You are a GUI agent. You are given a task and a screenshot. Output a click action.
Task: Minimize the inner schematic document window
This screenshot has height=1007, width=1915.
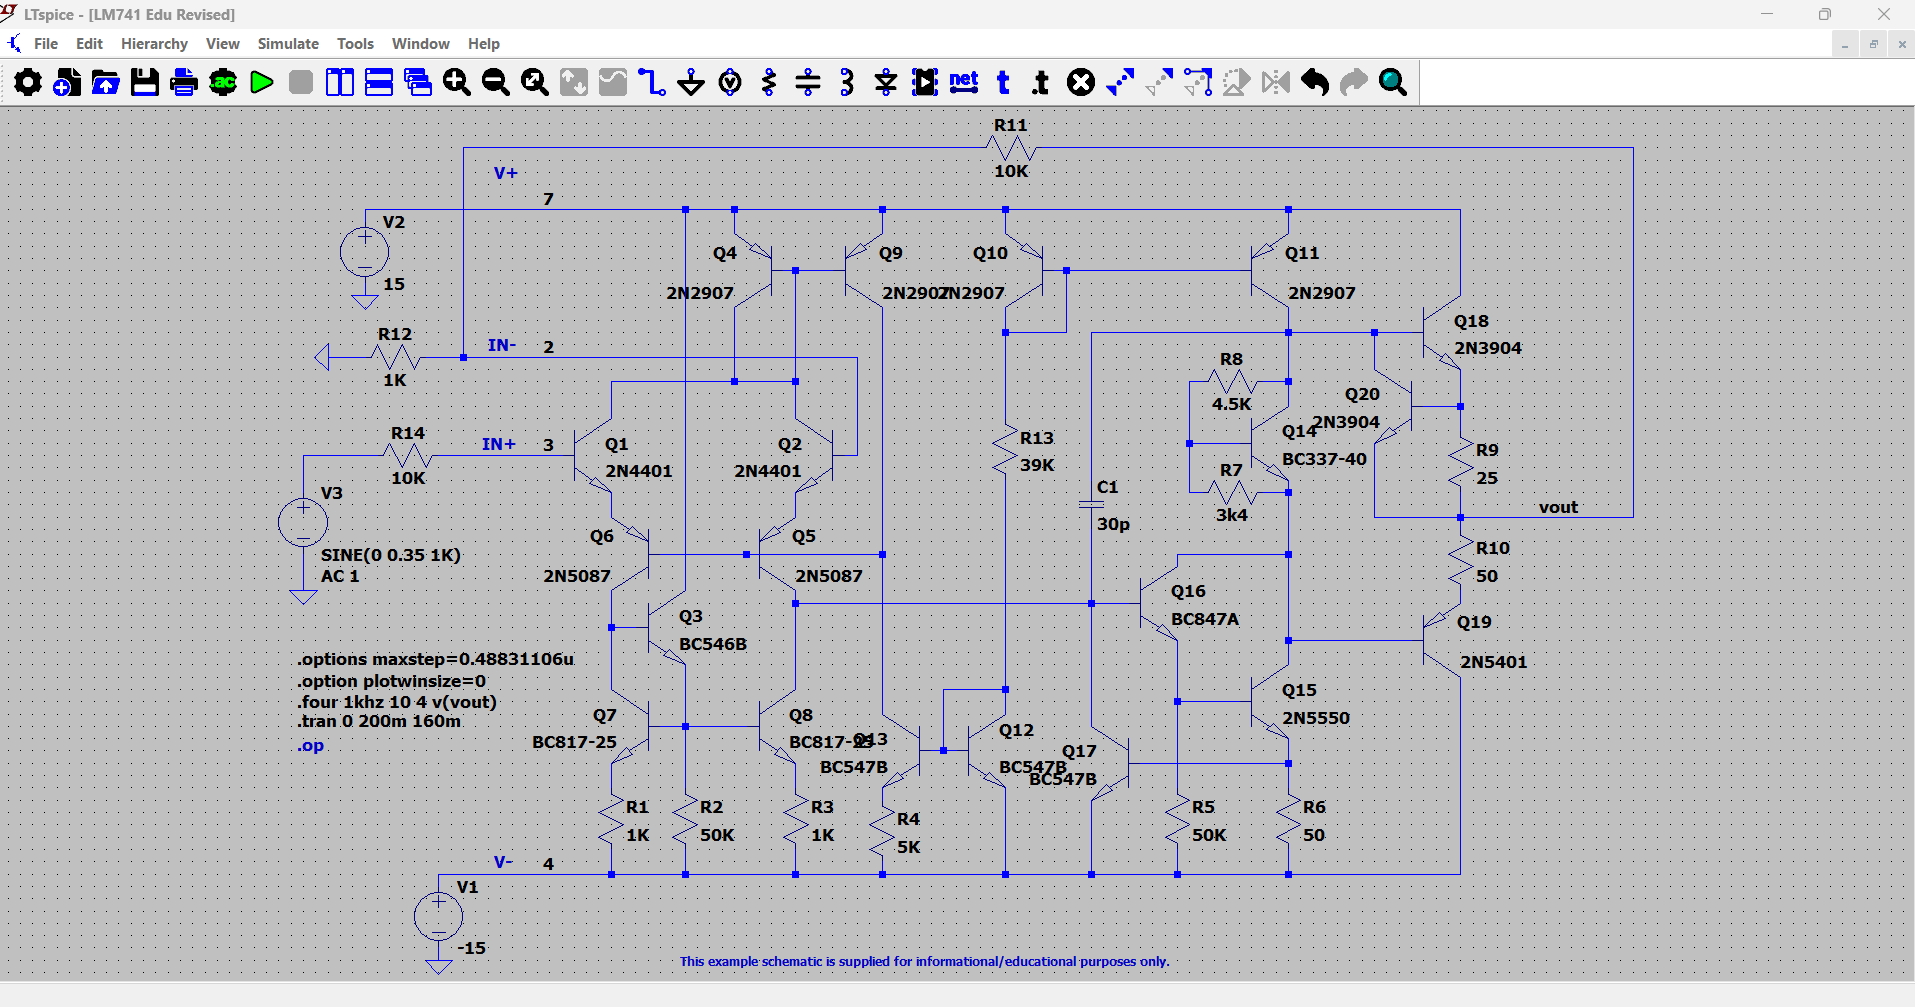click(x=1845, y=44)
